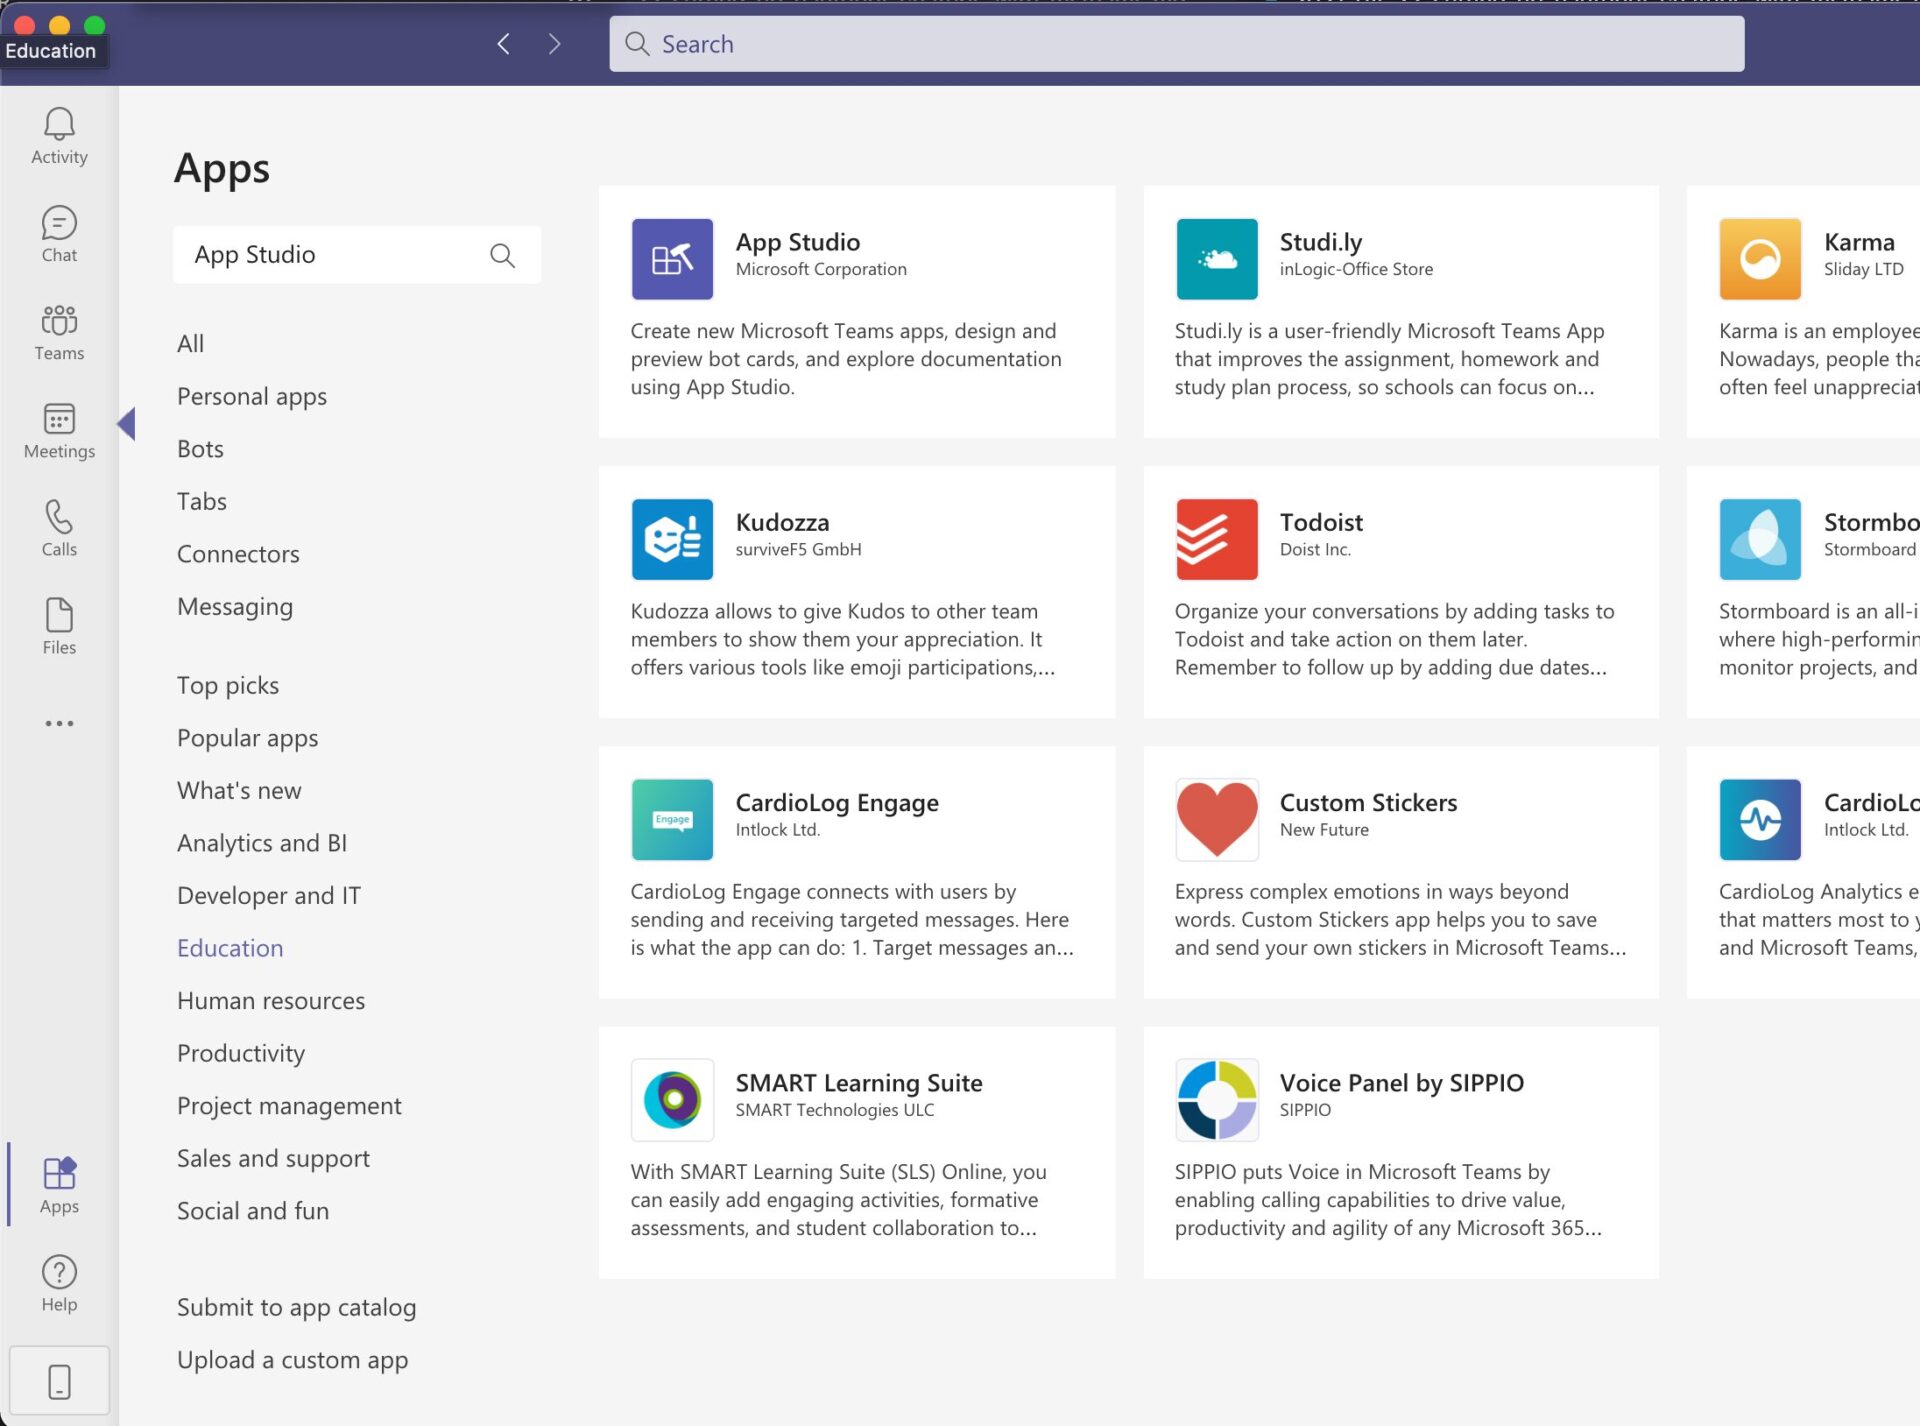Switch to the Teams view
1920x1426 pixels.
coord(59,332)
